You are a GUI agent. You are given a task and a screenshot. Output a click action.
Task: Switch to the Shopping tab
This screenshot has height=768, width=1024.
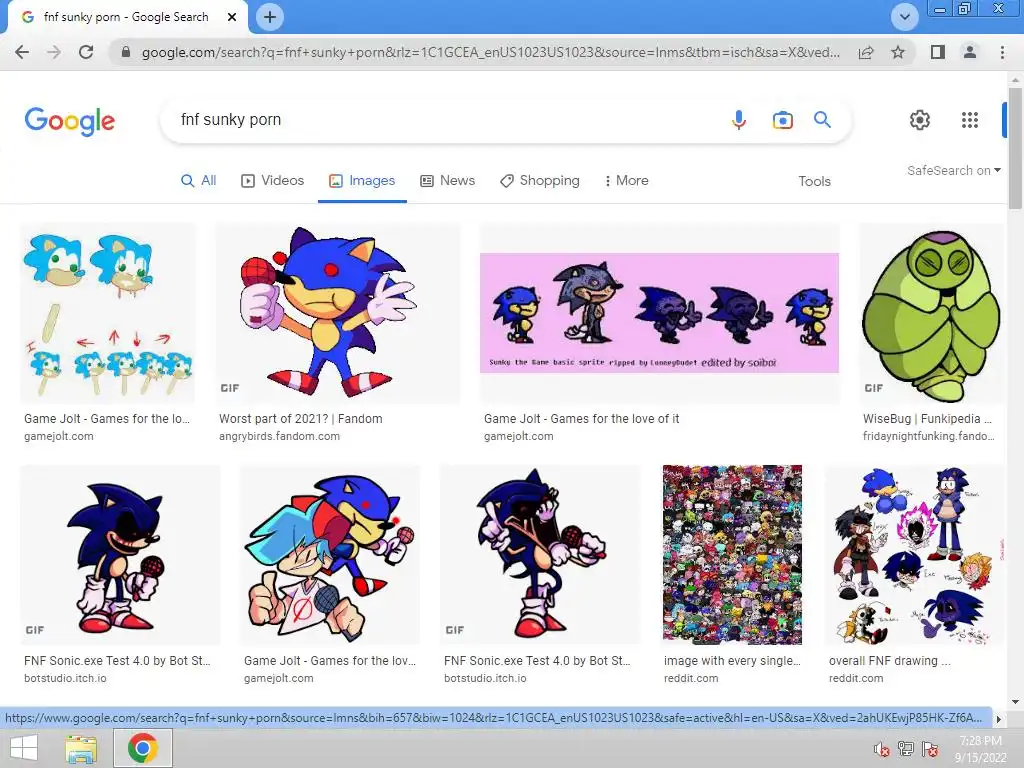539,181
